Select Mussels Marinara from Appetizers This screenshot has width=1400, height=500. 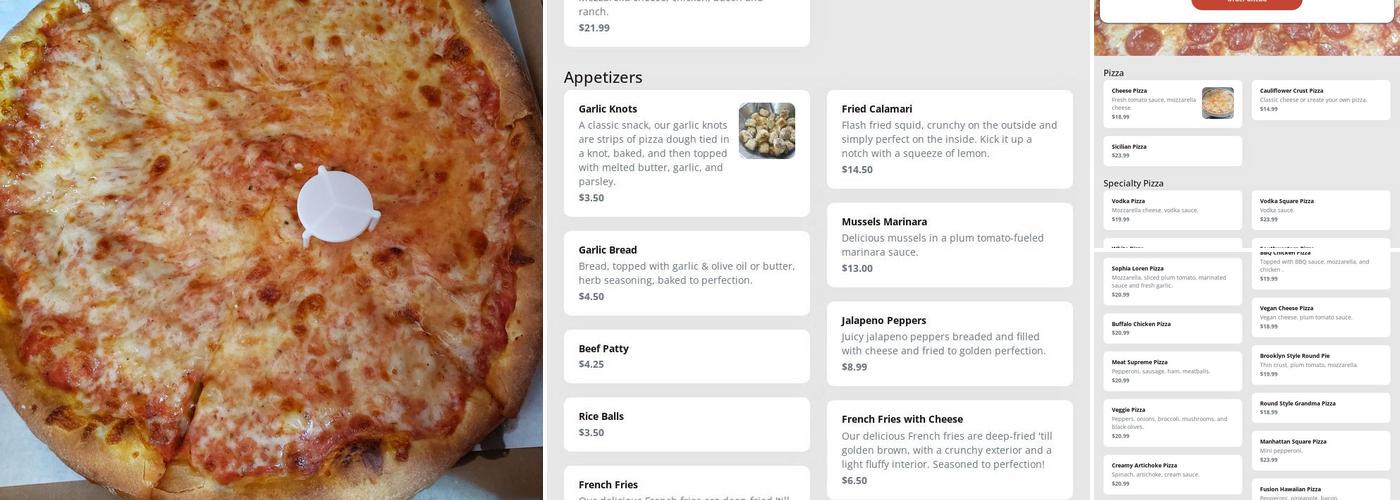(x=950, y=245)
